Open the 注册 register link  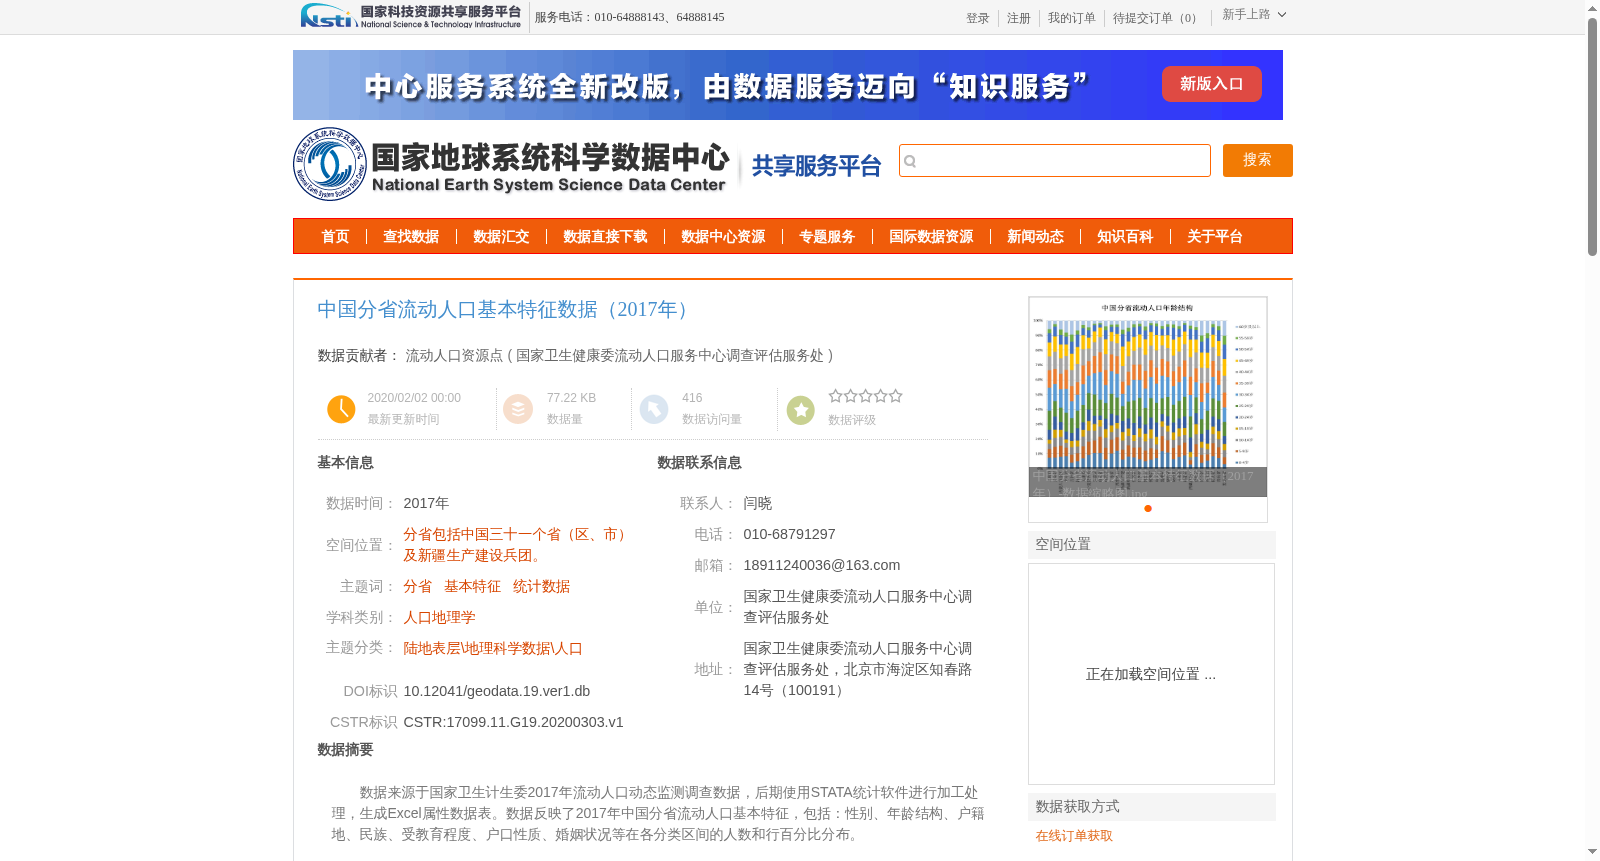pyautogui.click(x=1019, y=18)
